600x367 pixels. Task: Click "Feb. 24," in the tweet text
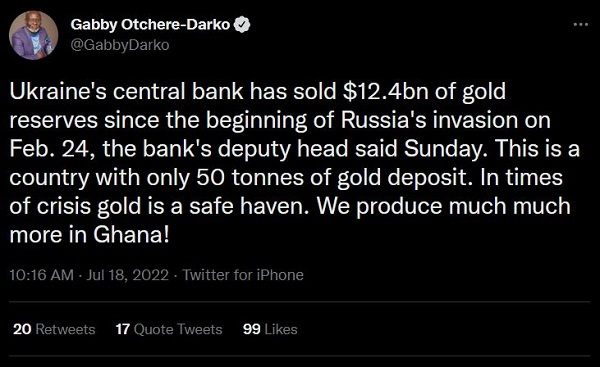[52, 149]
